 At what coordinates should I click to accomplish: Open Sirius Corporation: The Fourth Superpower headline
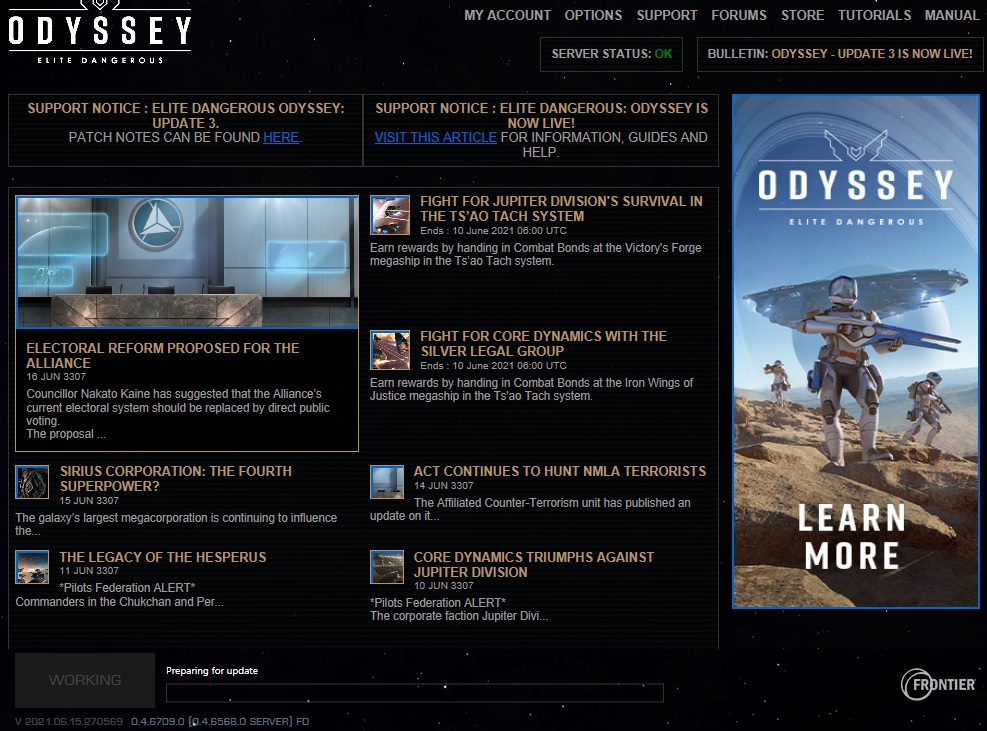pyautogui.click(x=176, y=479)
